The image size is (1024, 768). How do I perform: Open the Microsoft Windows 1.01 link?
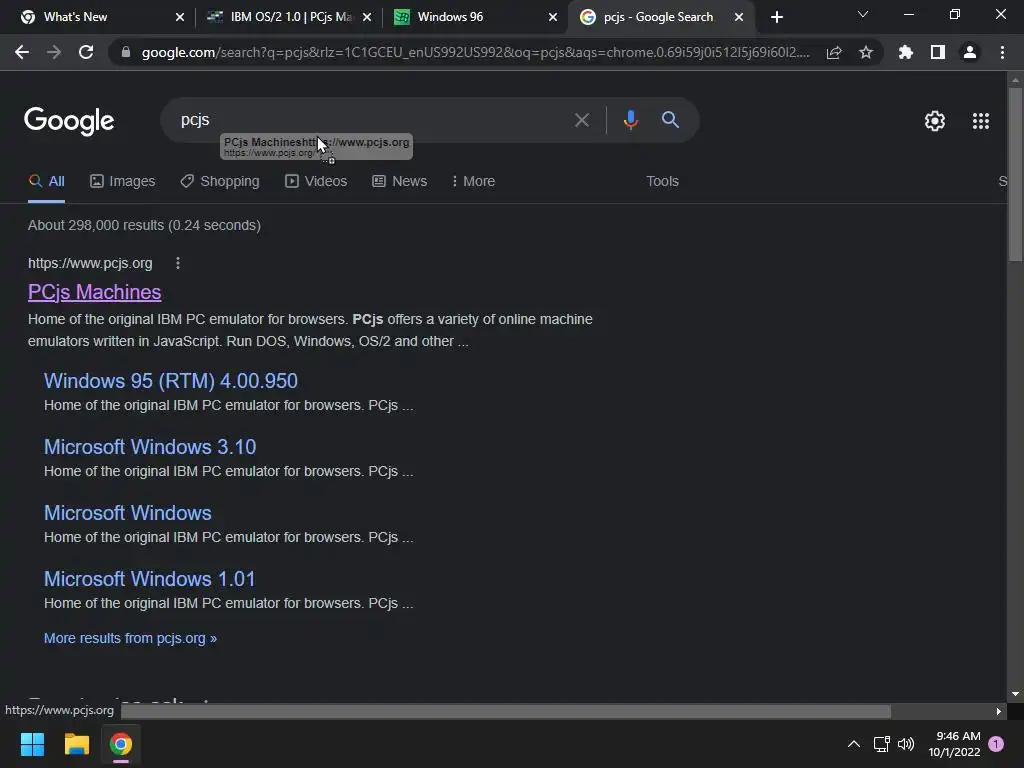pyautogui.click(x=150, y=579)
